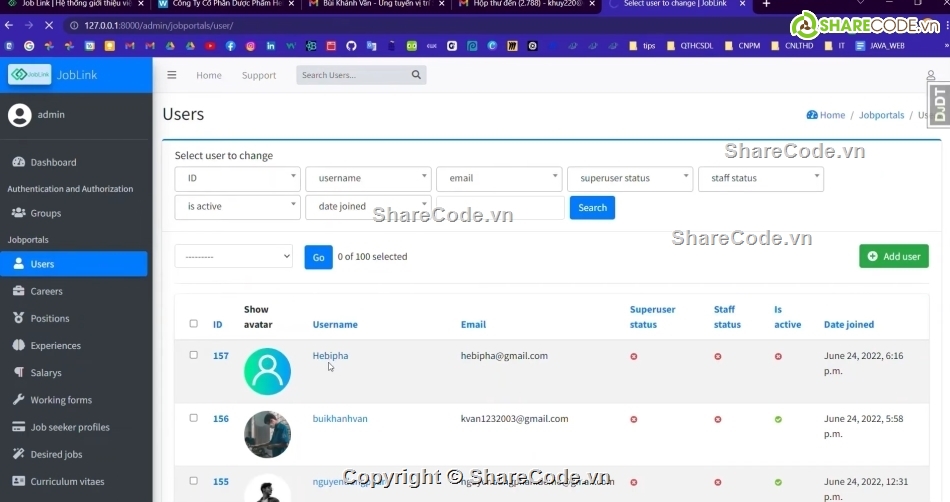Click the green Add user button
This screenshot has height=502, width=950.
894,256
